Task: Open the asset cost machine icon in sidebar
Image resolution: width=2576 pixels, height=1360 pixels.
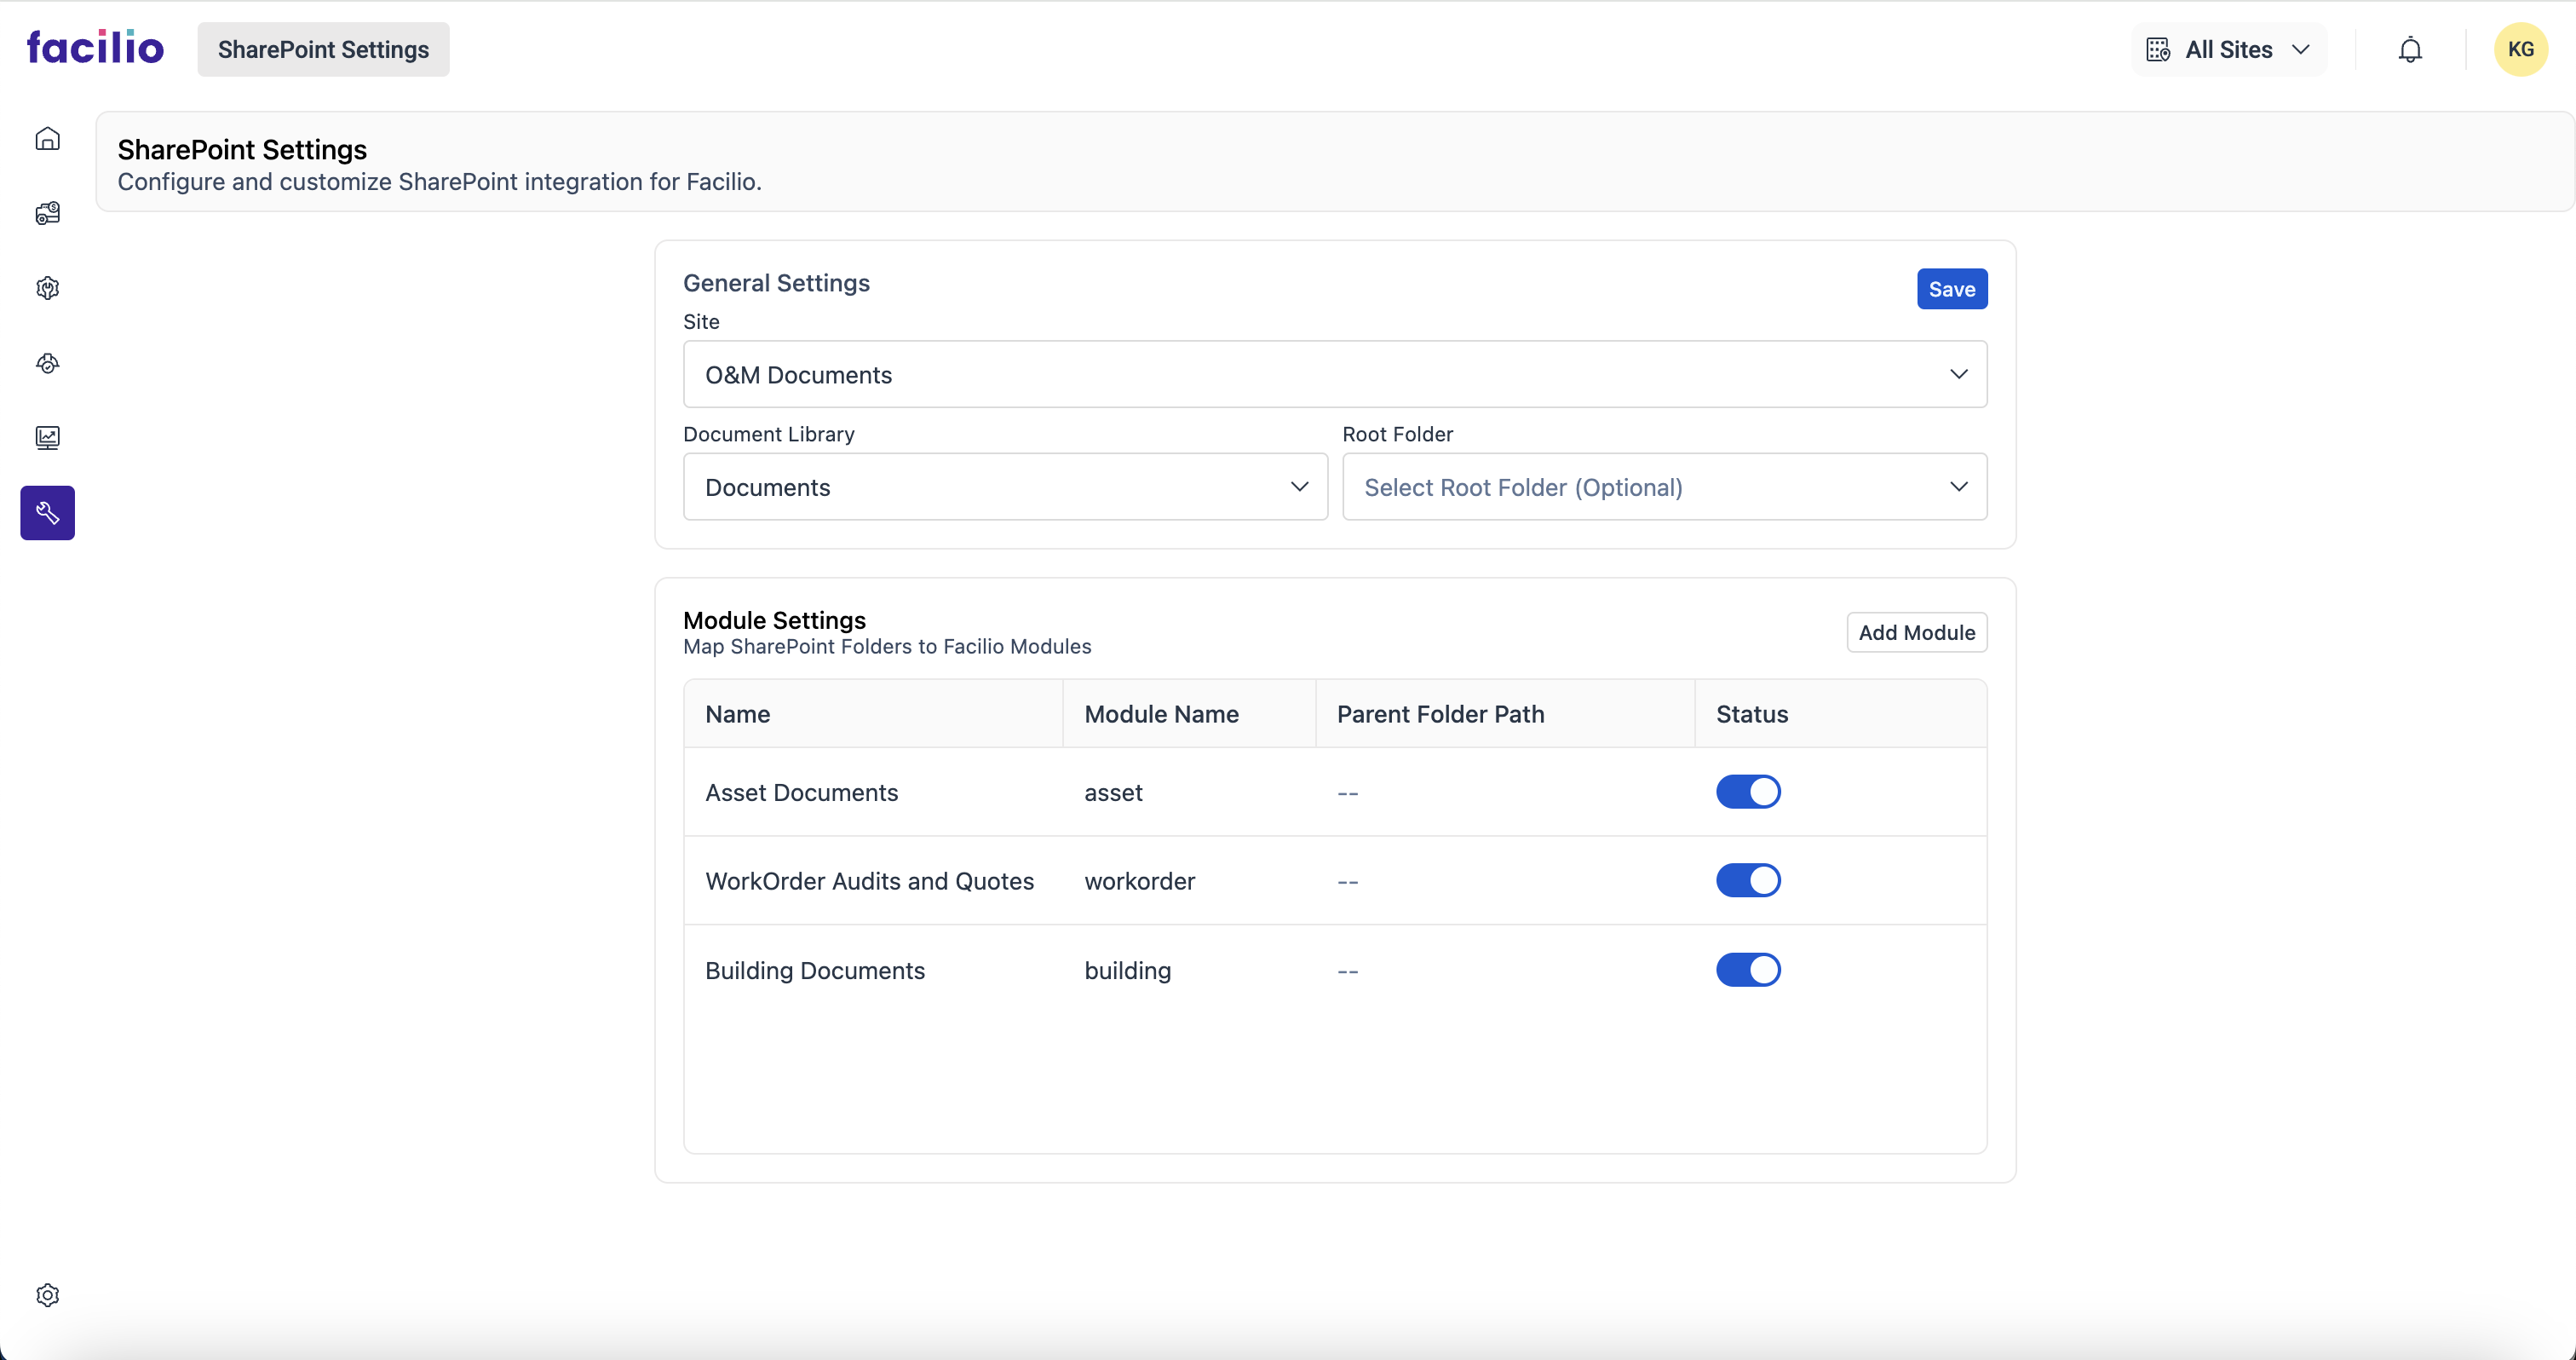Action: coord(47,213)
